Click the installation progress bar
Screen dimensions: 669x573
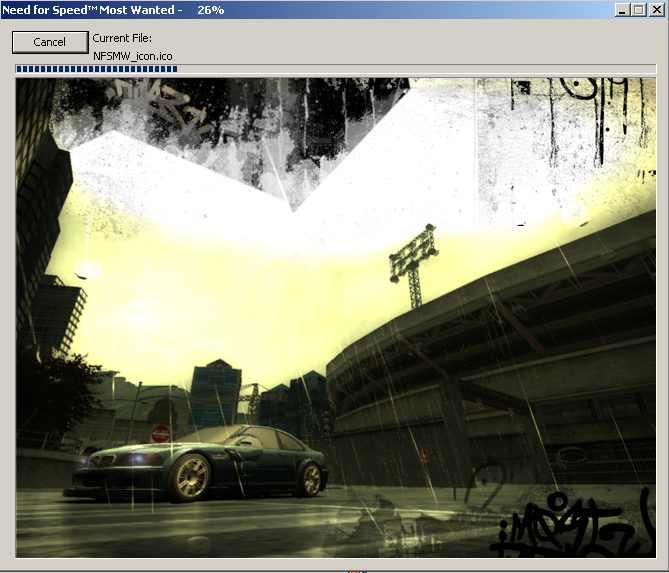335,69
